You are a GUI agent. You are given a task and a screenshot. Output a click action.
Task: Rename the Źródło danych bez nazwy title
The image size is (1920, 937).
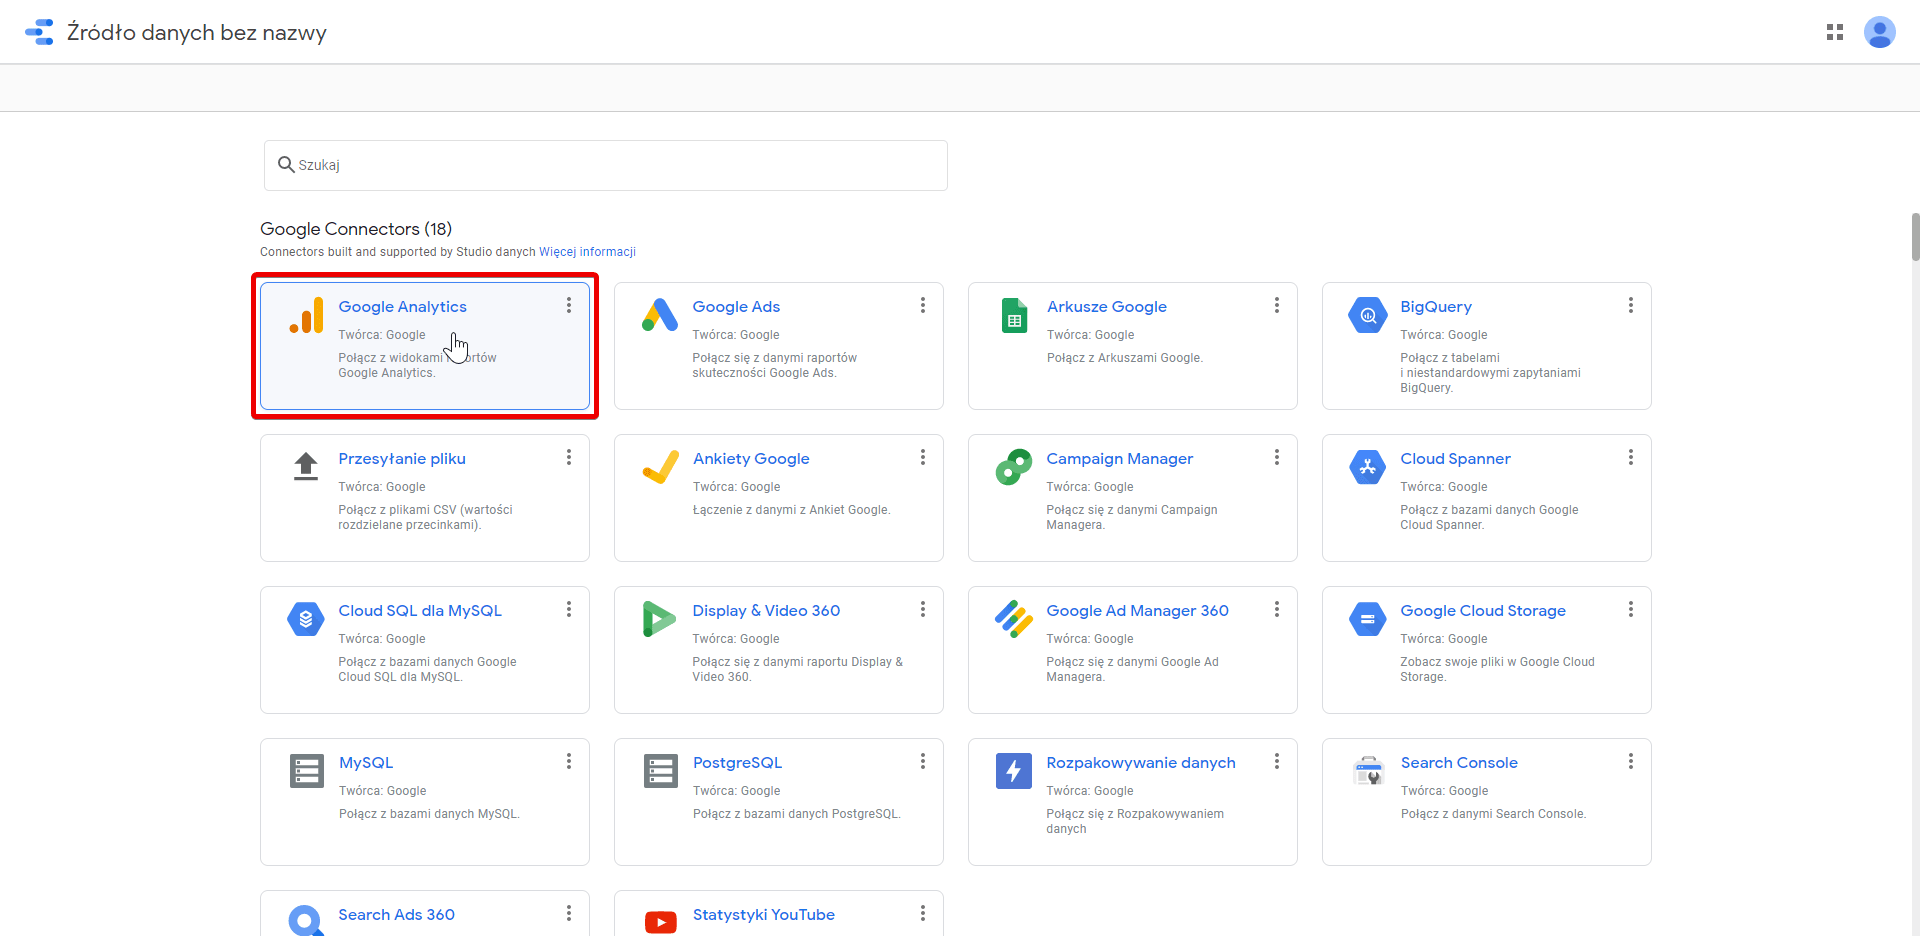[197, 32]
